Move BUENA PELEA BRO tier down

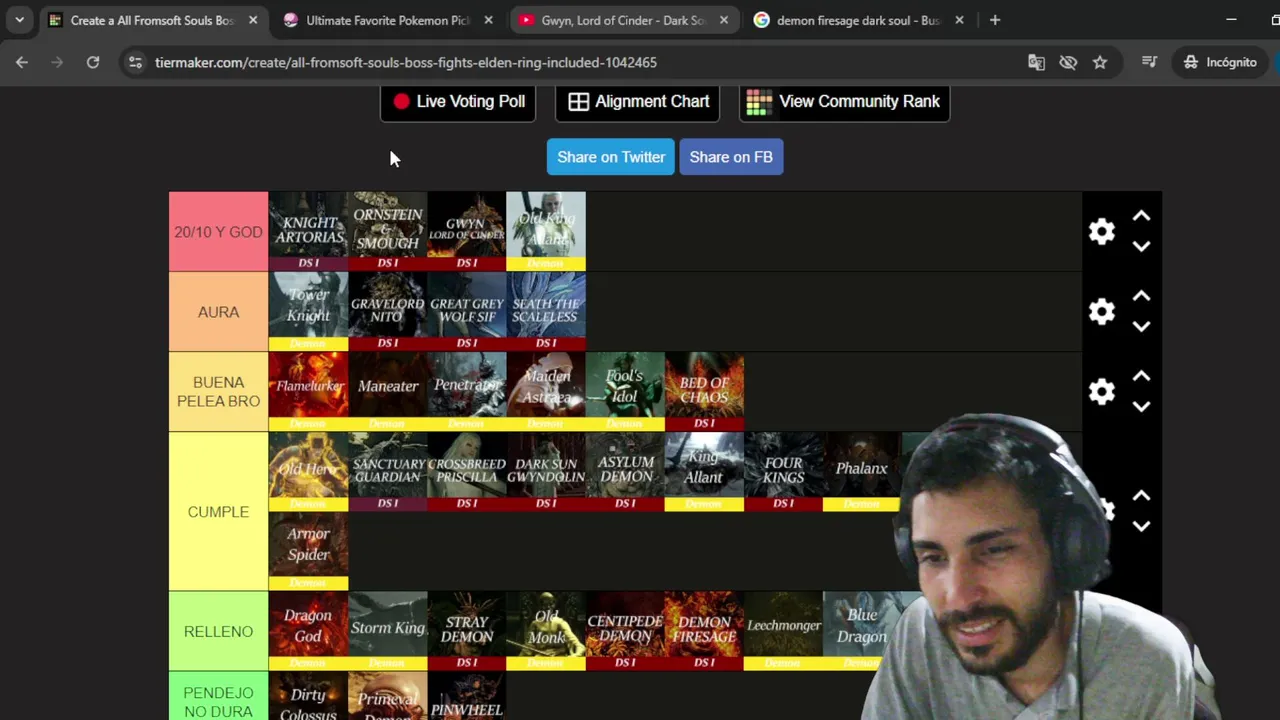point(1141,406)
